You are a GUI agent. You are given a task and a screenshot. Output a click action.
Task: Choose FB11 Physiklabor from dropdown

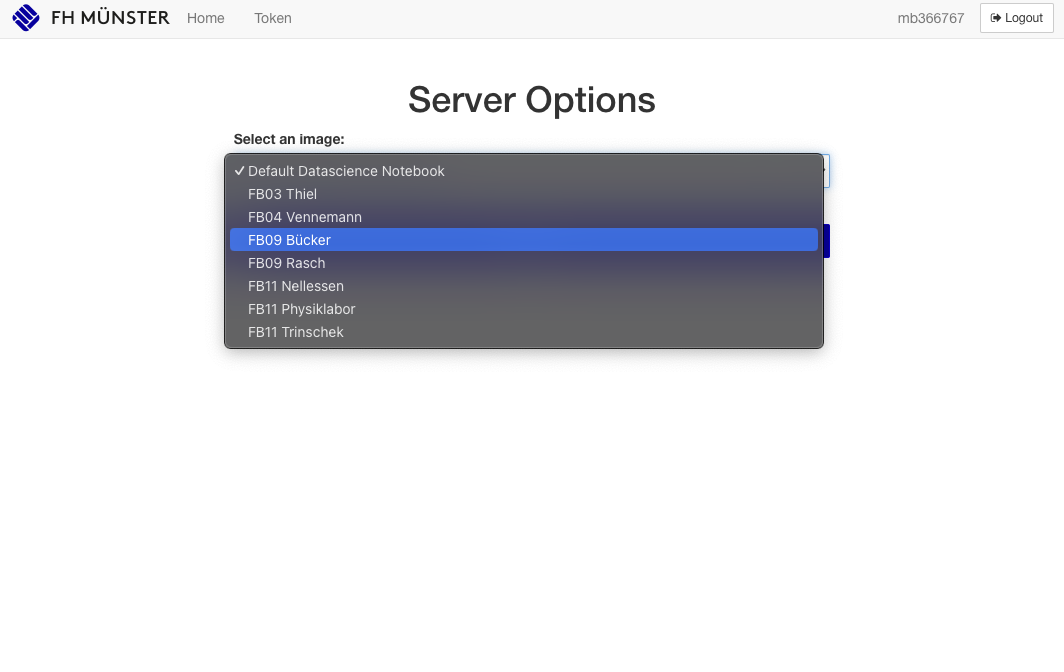[x=301, y=309]
